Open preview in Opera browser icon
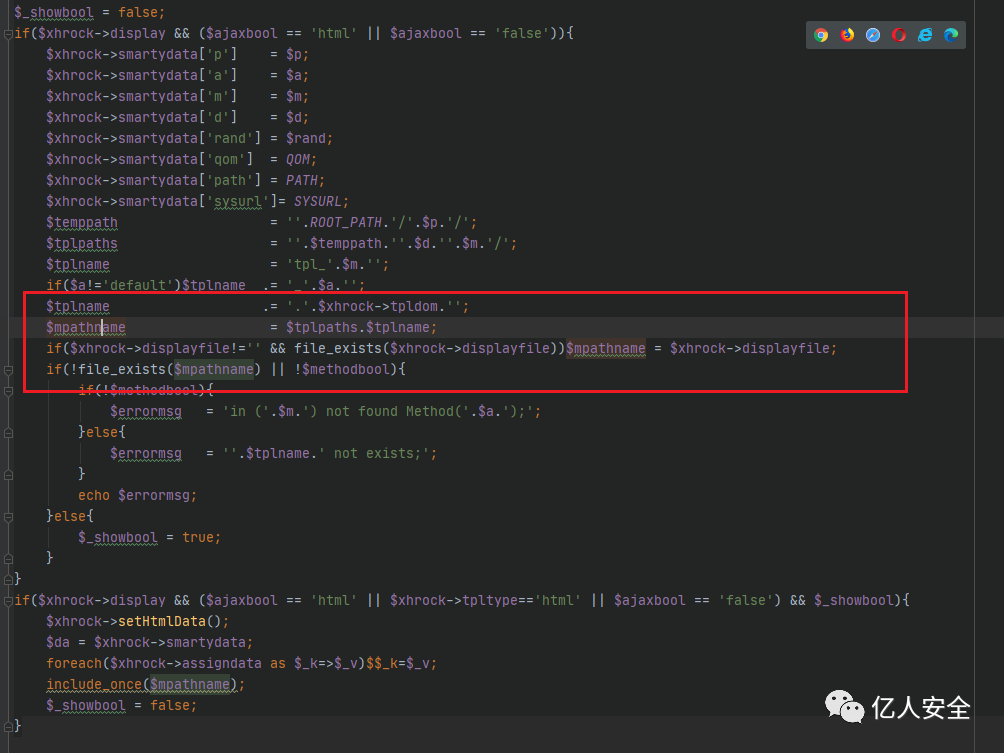The height and width of the screenshot is (753, 1004). pyautogui.click(x=899, y=35)
